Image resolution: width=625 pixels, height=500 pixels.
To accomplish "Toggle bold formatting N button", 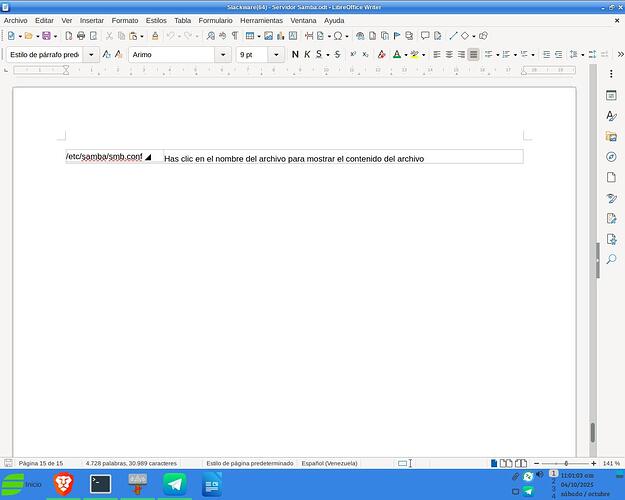I will coord(295,55).
